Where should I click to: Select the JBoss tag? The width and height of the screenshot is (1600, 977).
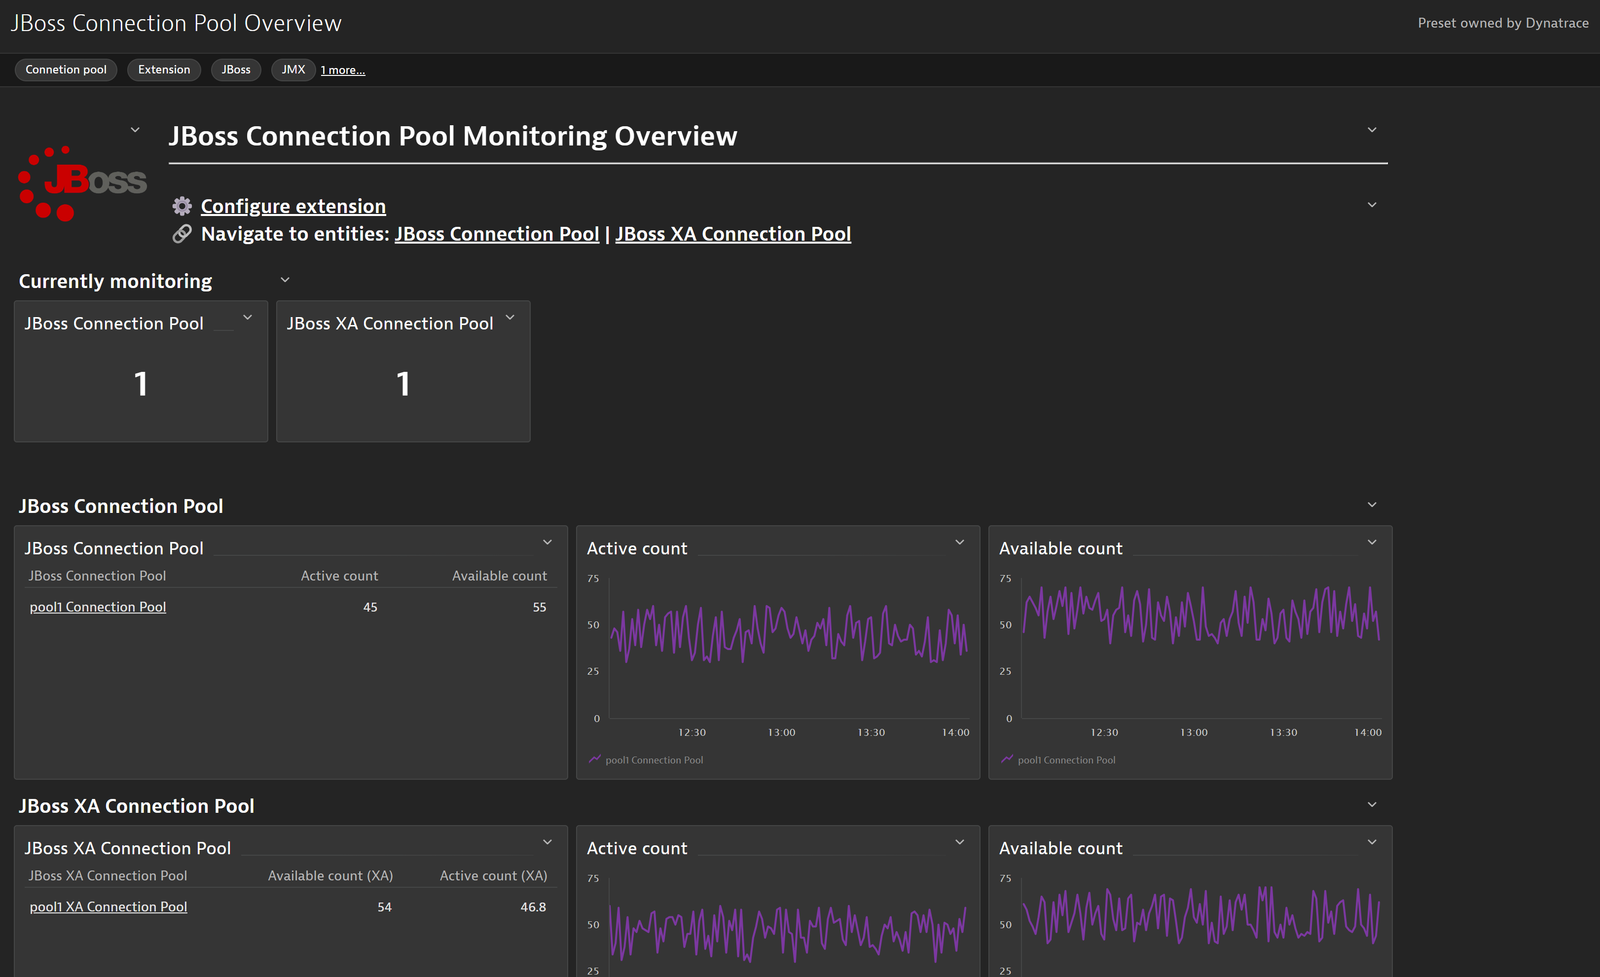(x=236, y=70)
